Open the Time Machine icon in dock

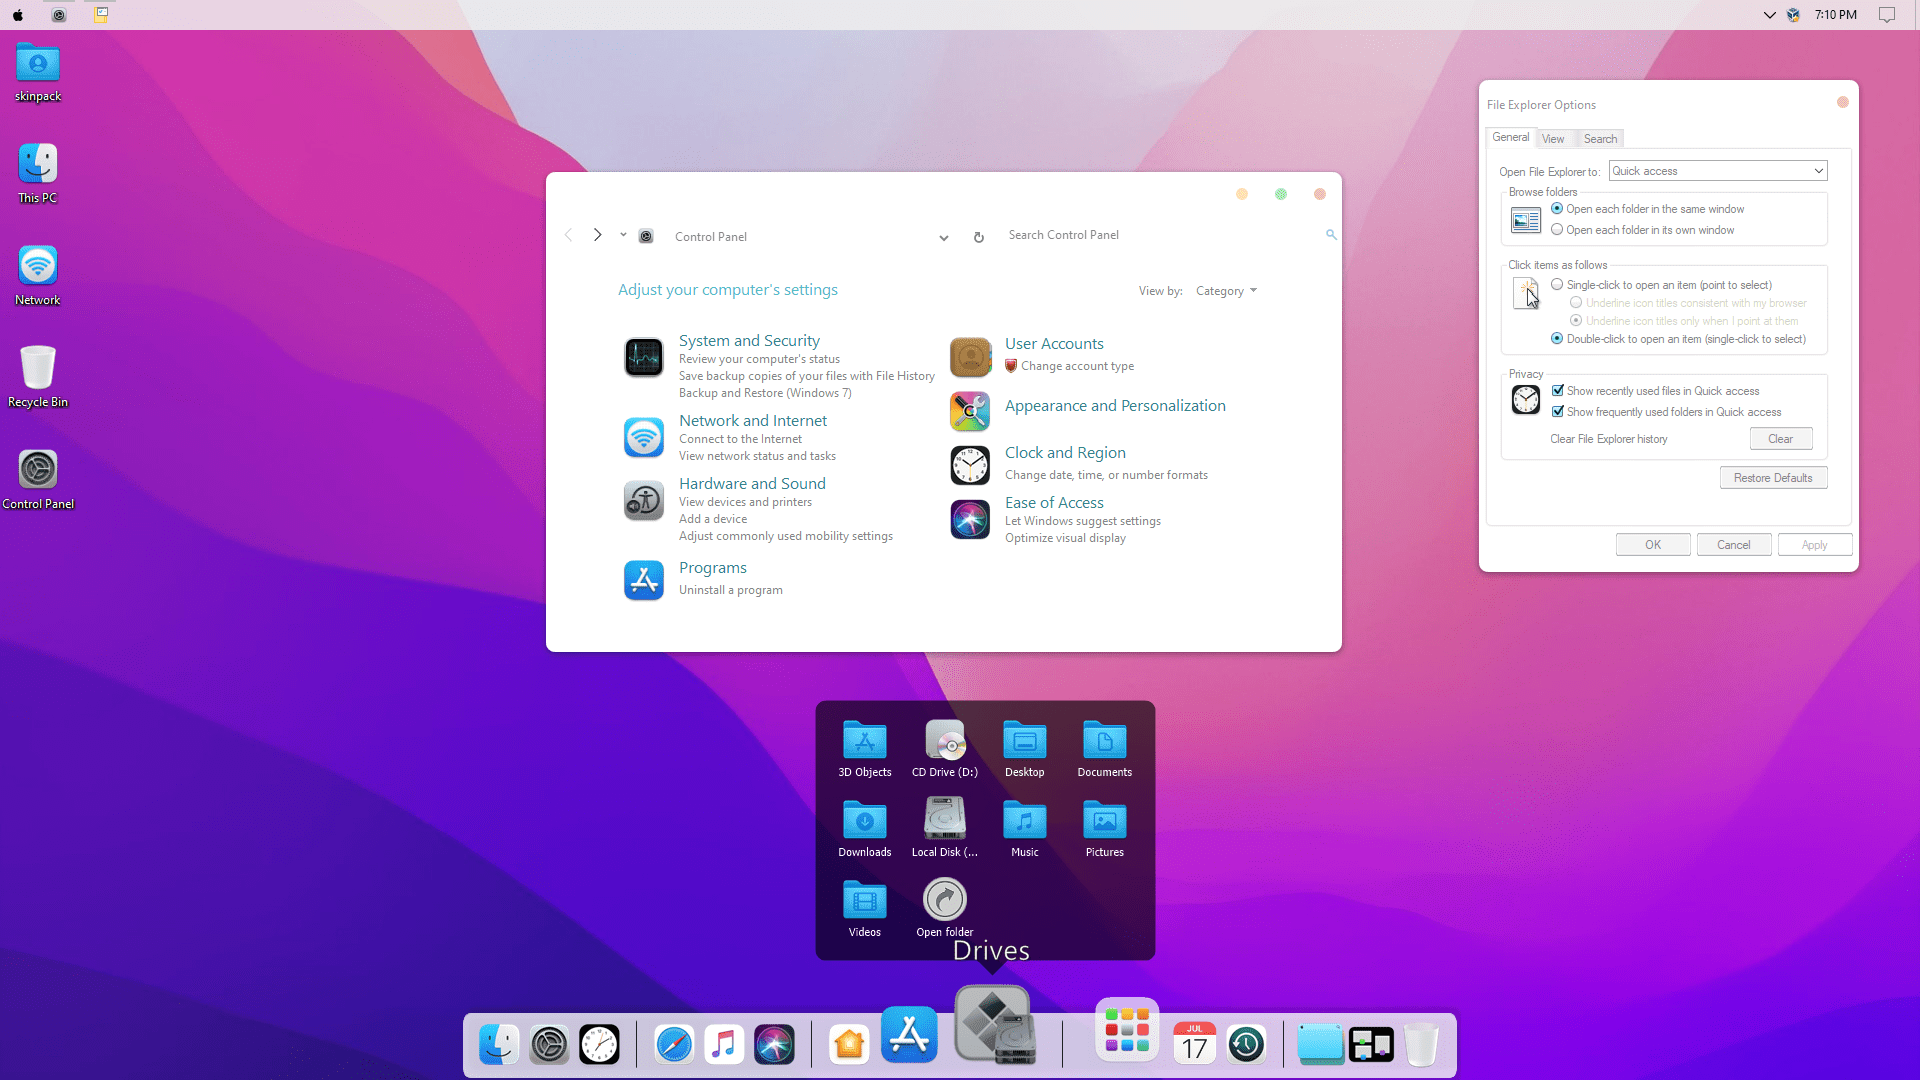click(1245, 1044)
